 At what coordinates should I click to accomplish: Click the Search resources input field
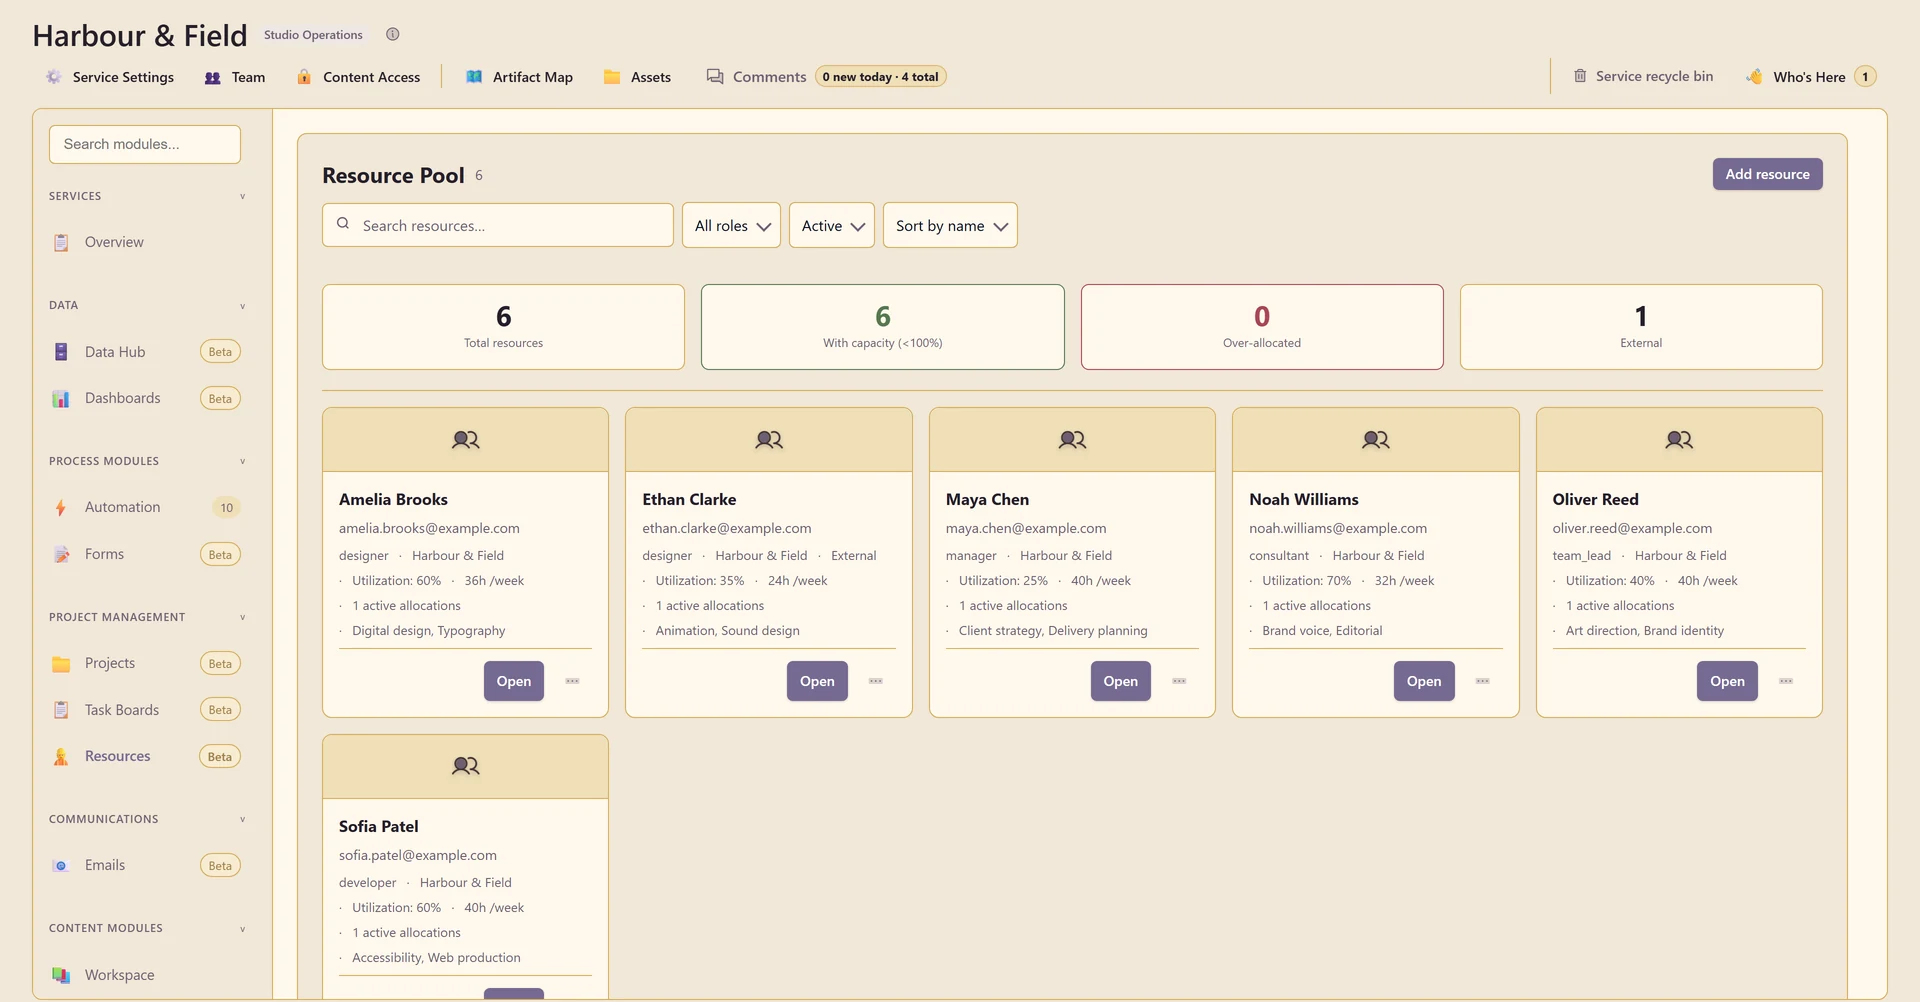pyautogui.click(x=498, y=225)
